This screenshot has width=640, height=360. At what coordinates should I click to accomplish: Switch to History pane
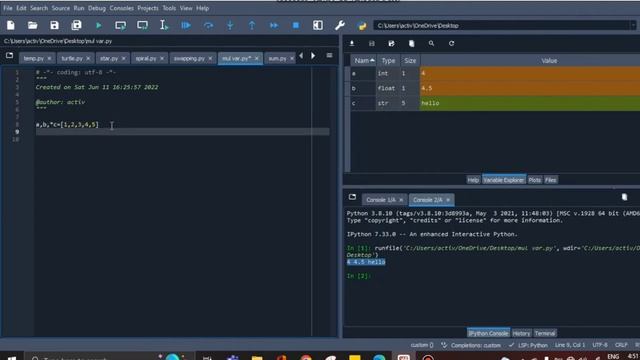click(521, 333)
